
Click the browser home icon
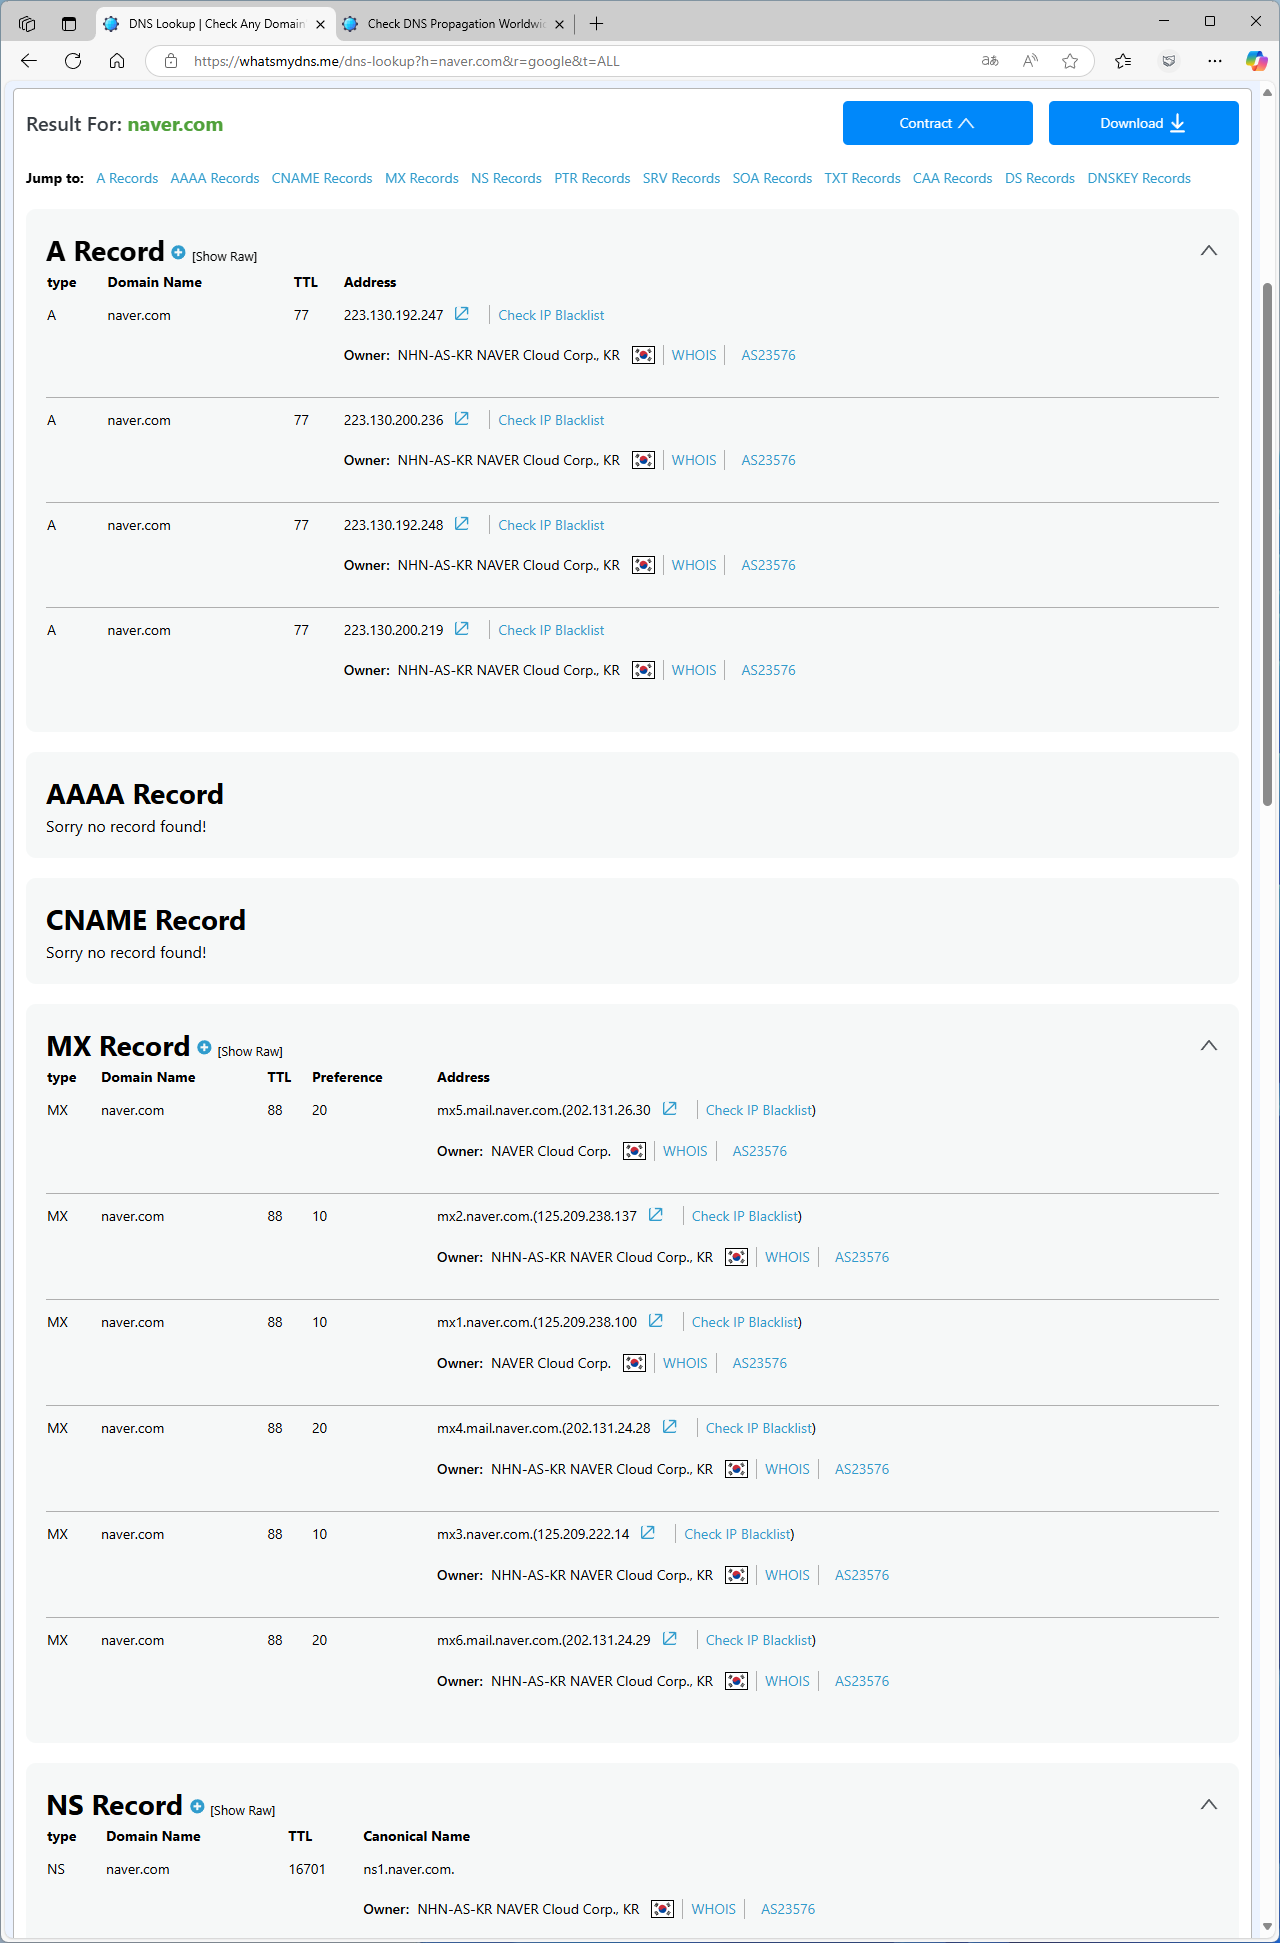click(117, 61)
